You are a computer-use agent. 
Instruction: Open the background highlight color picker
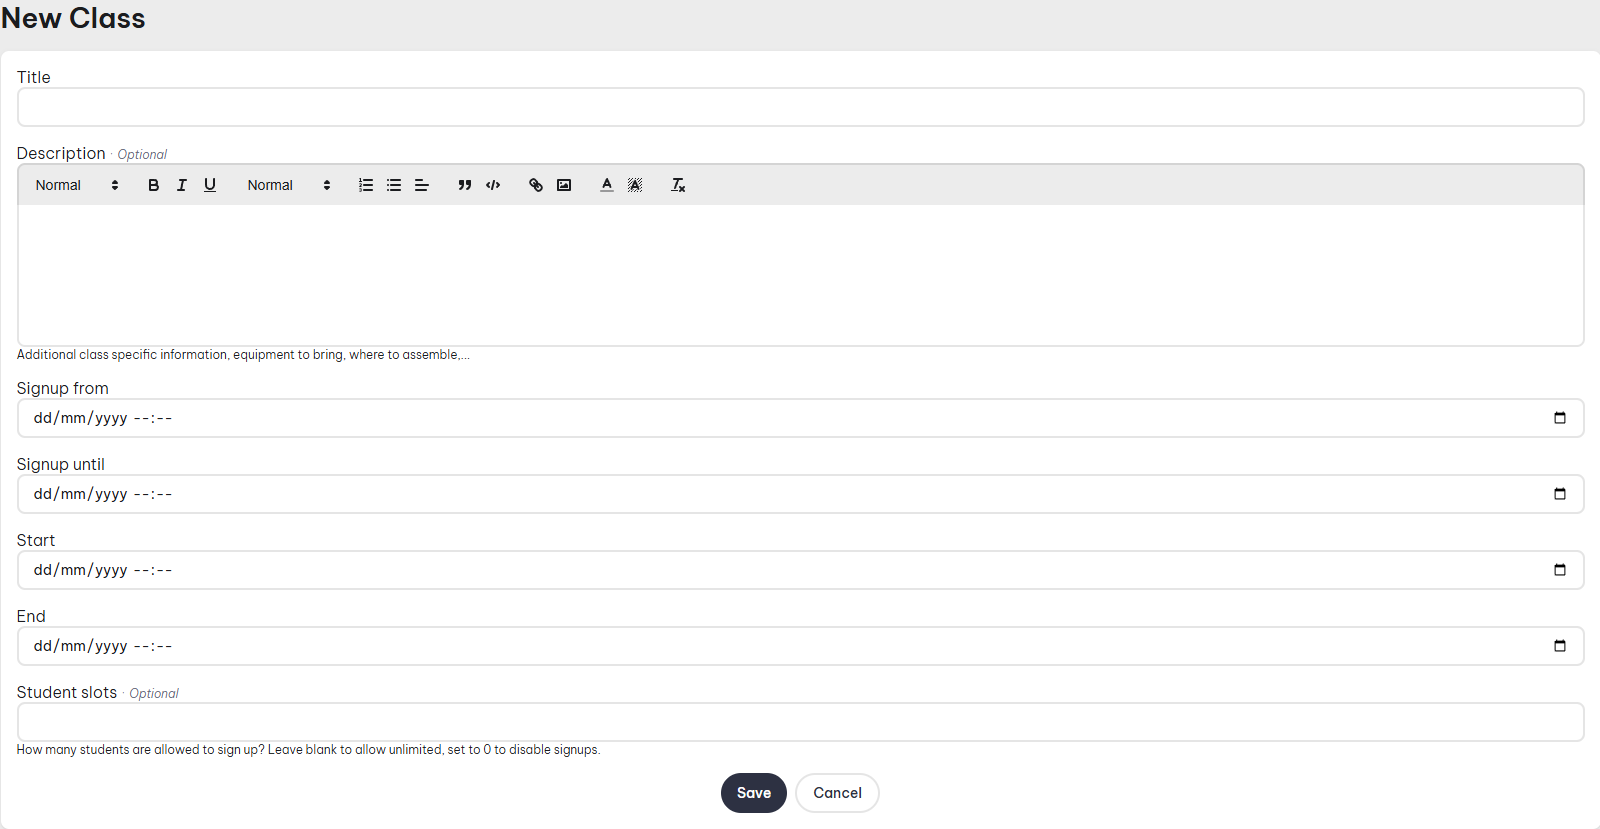tap(635, 185)
